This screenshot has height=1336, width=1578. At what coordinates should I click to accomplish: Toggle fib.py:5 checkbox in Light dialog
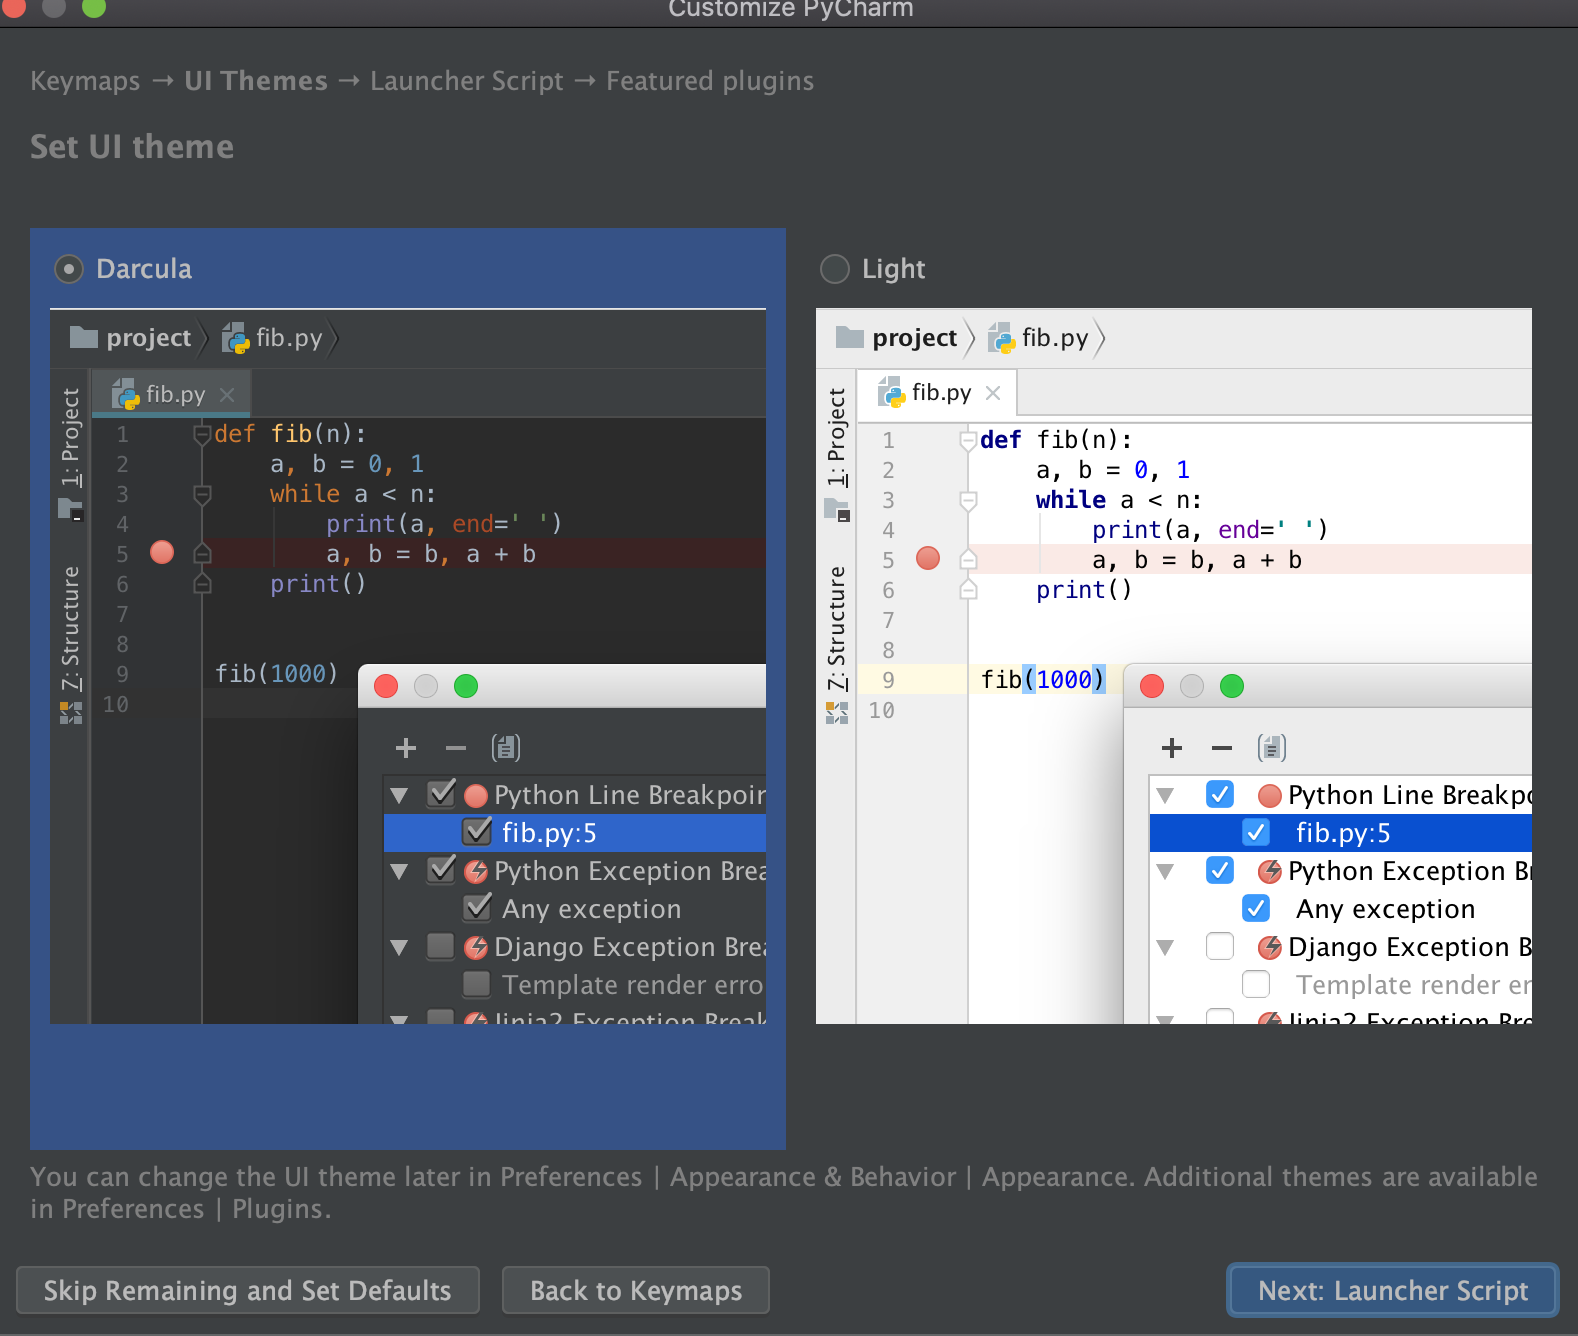click(x=1256, y=832)
